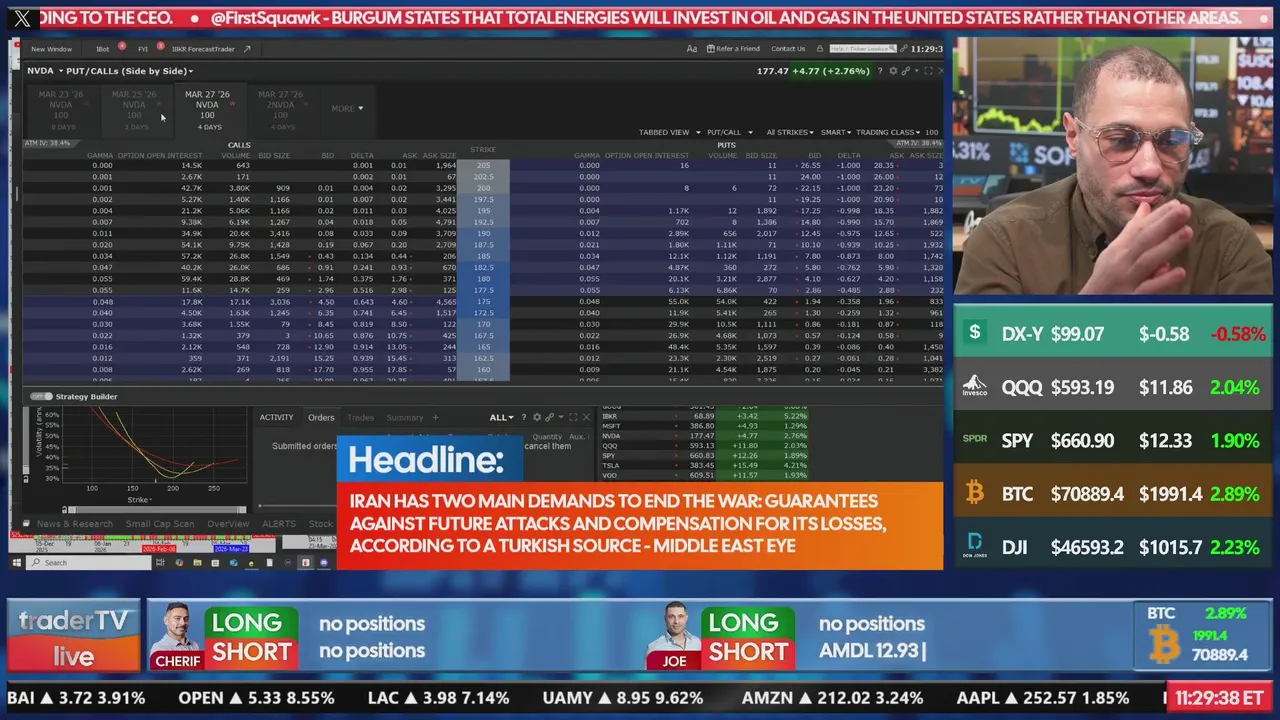Open the TABBED VIEW dropdown
The image size is (1280, 720).
click(x=669, y=132)
